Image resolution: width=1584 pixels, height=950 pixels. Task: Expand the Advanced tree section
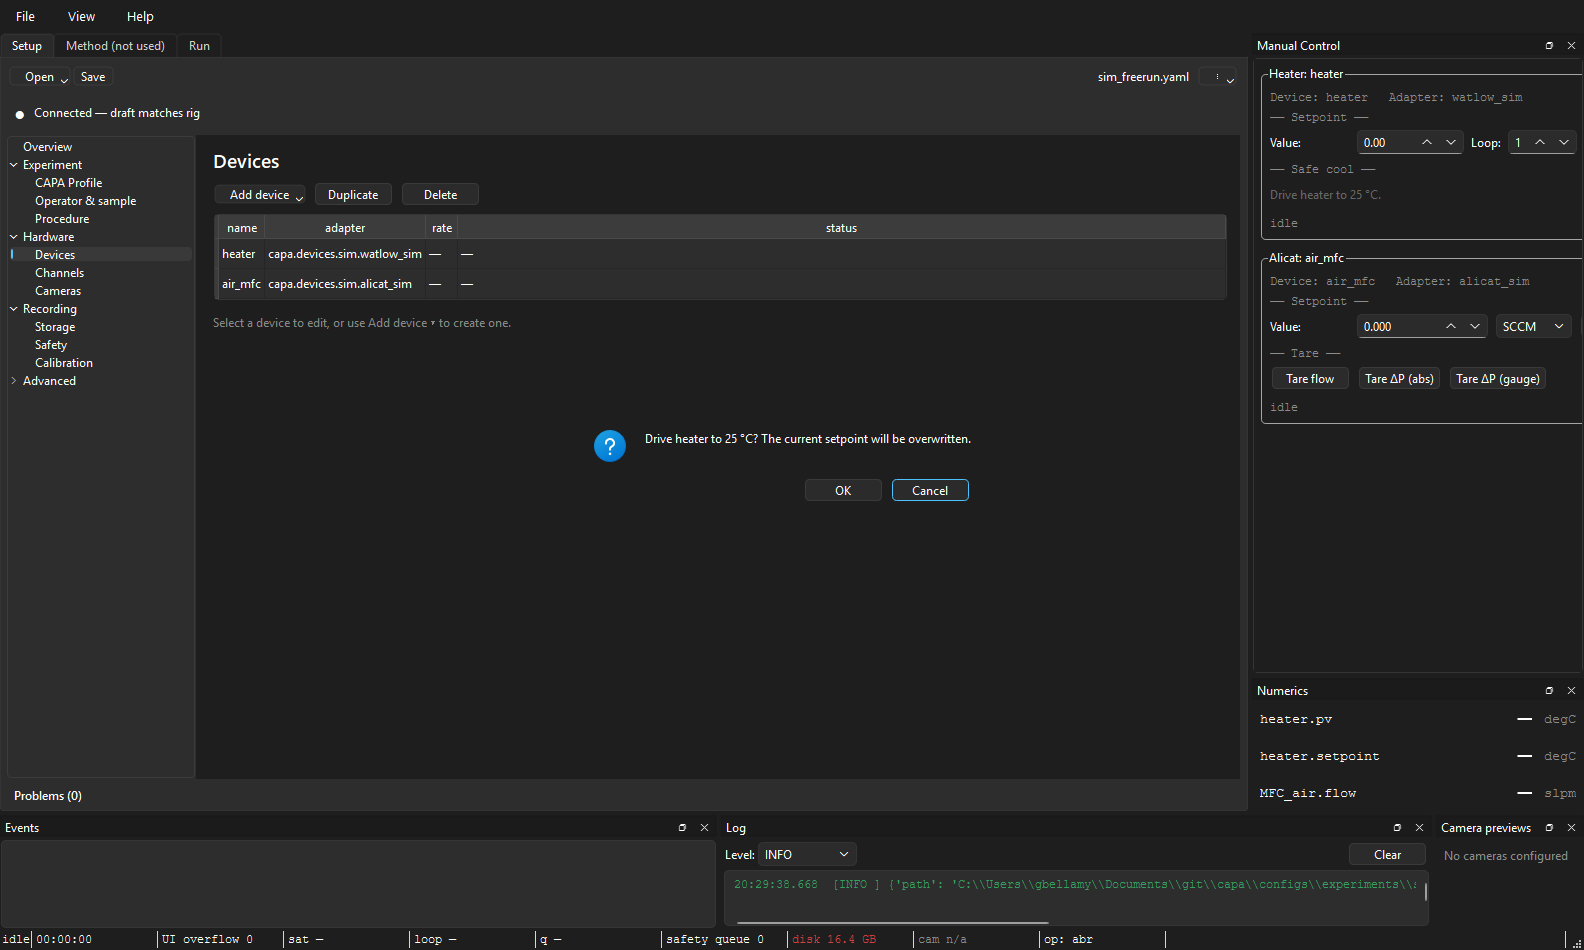pyautogui.click(x=14, y=381)
